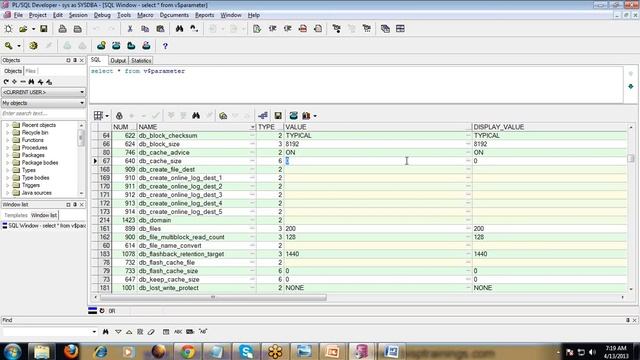This screenshot has height=360, width=640.
Task: Click the Copy icon in the toolbar
Action: (x=145, y=29)
